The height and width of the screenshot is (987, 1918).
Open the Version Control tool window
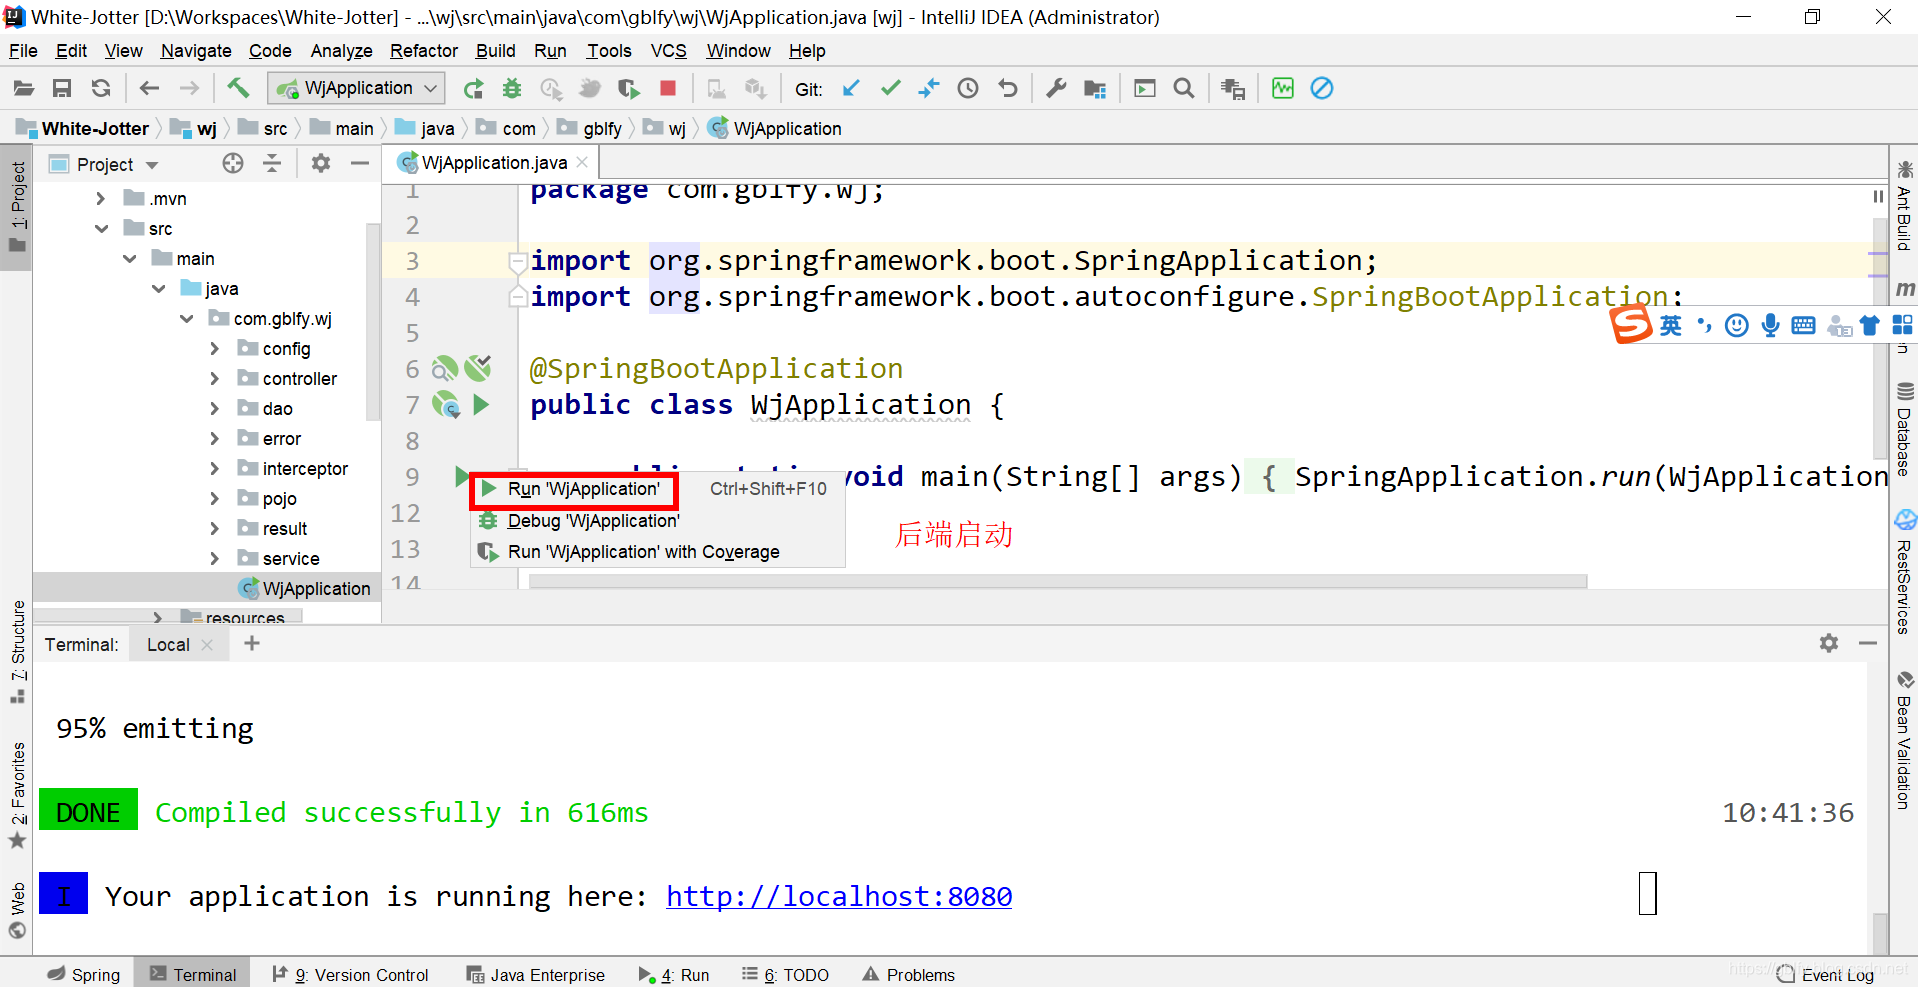pos(350,975)
